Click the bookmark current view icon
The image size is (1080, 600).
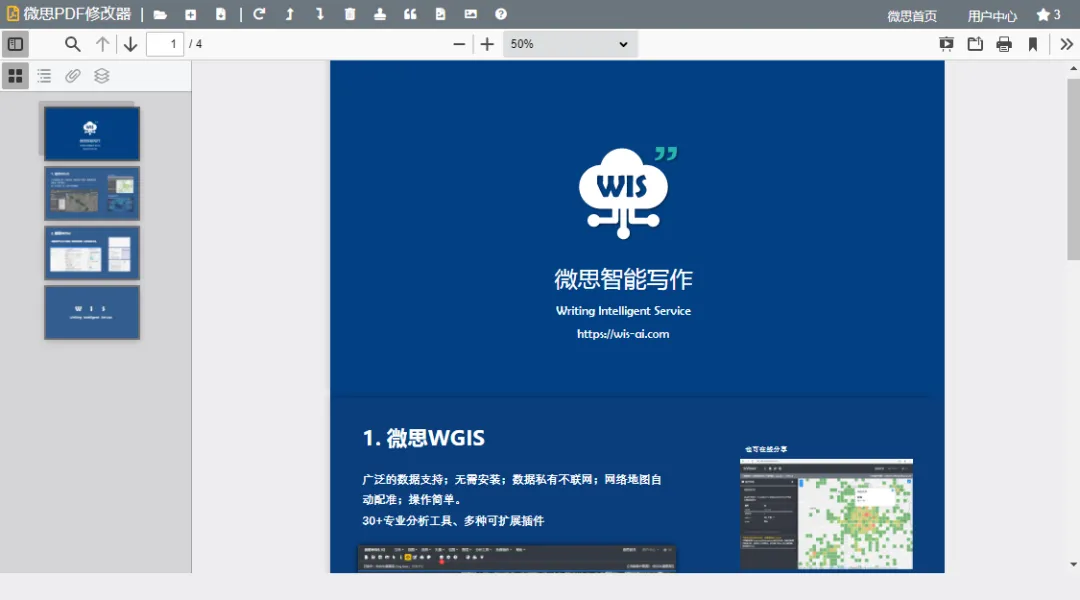1032,44
